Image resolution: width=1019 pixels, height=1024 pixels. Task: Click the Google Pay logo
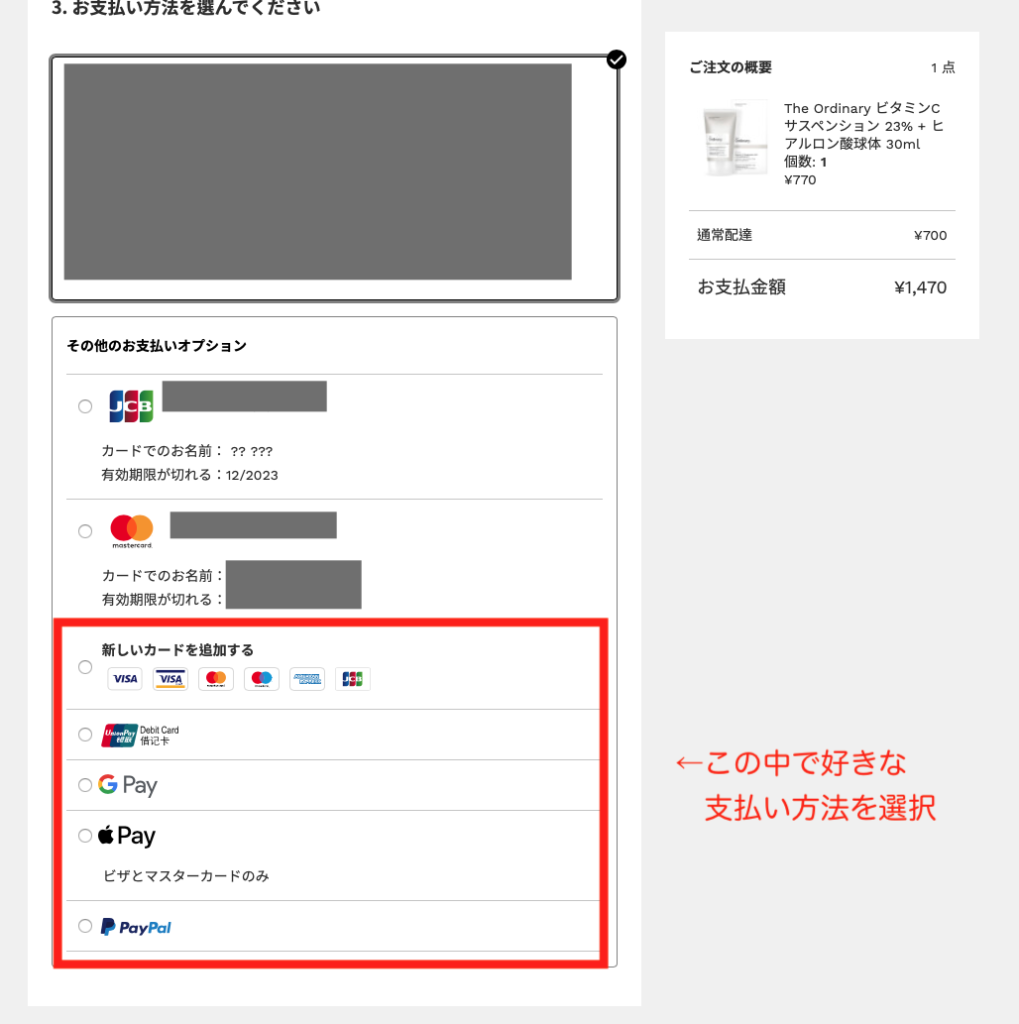[x=127, y=785]
